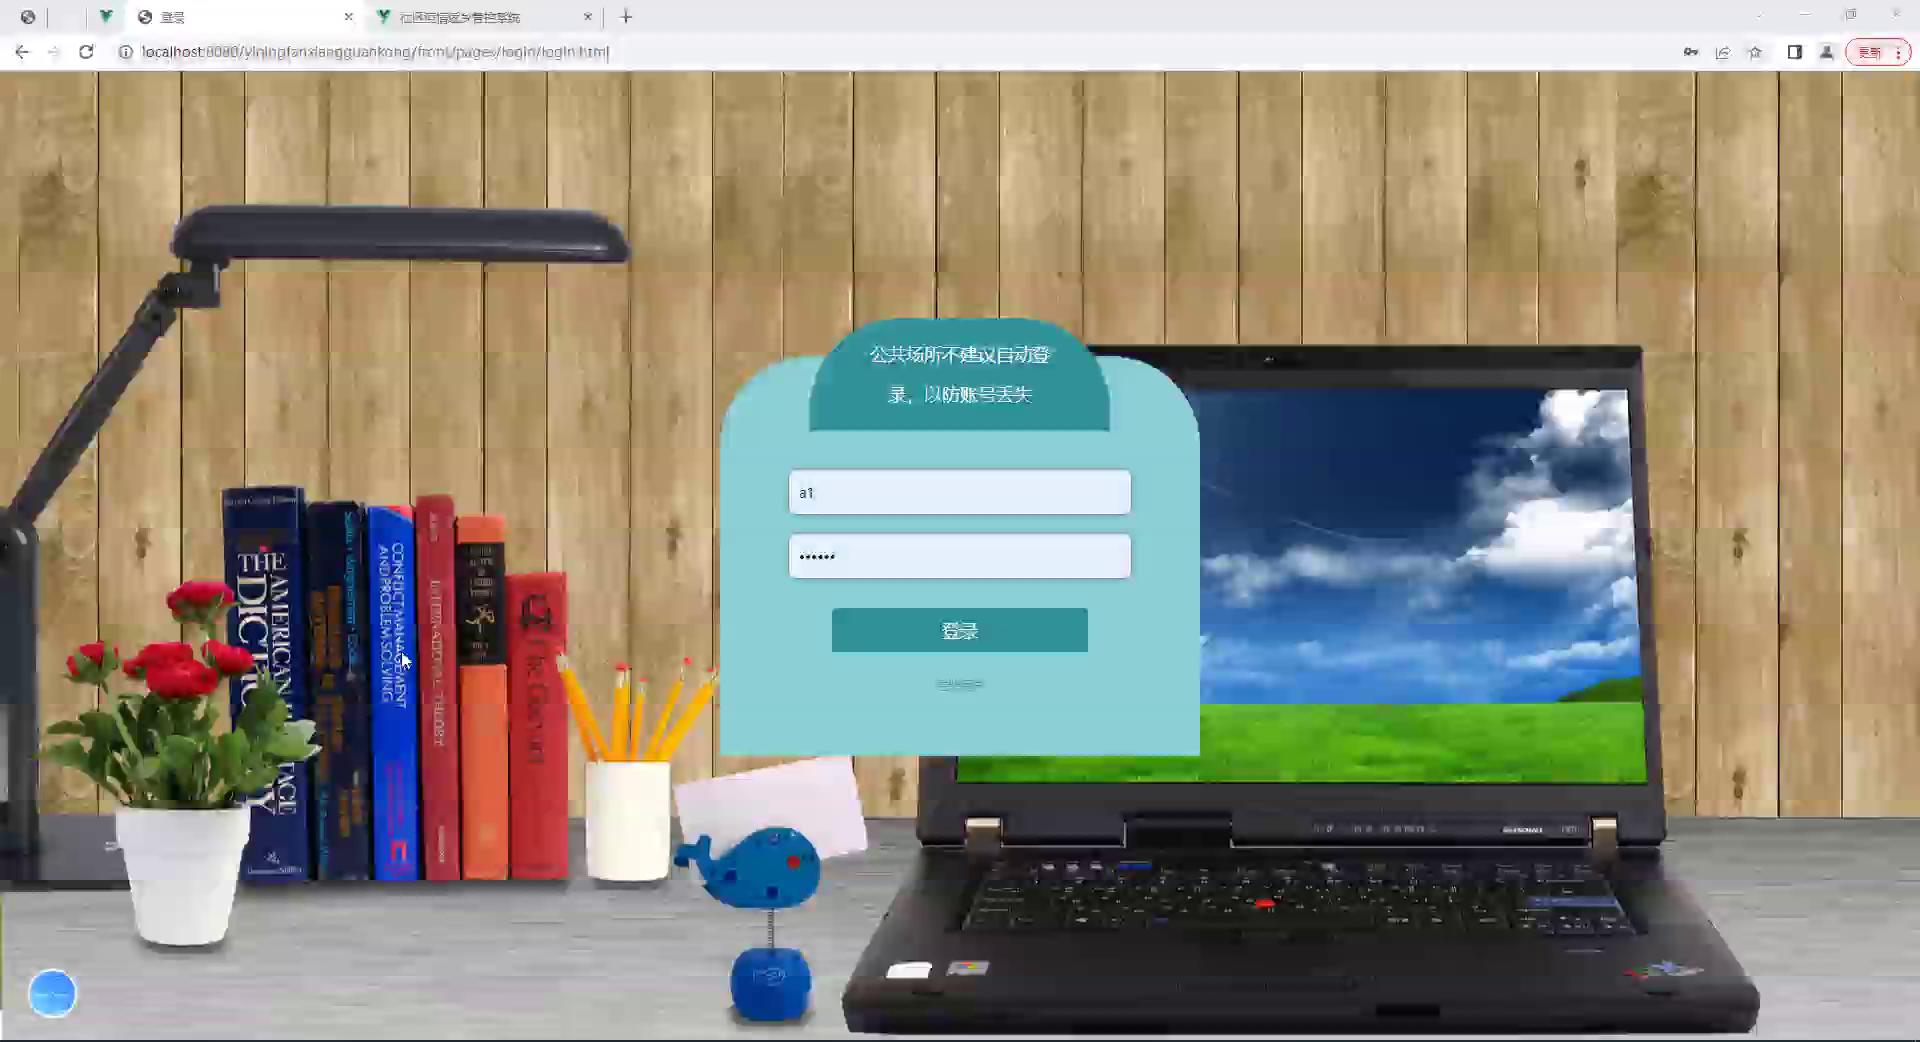
Task: Click the username field containing a1
Action: (960, 492)
